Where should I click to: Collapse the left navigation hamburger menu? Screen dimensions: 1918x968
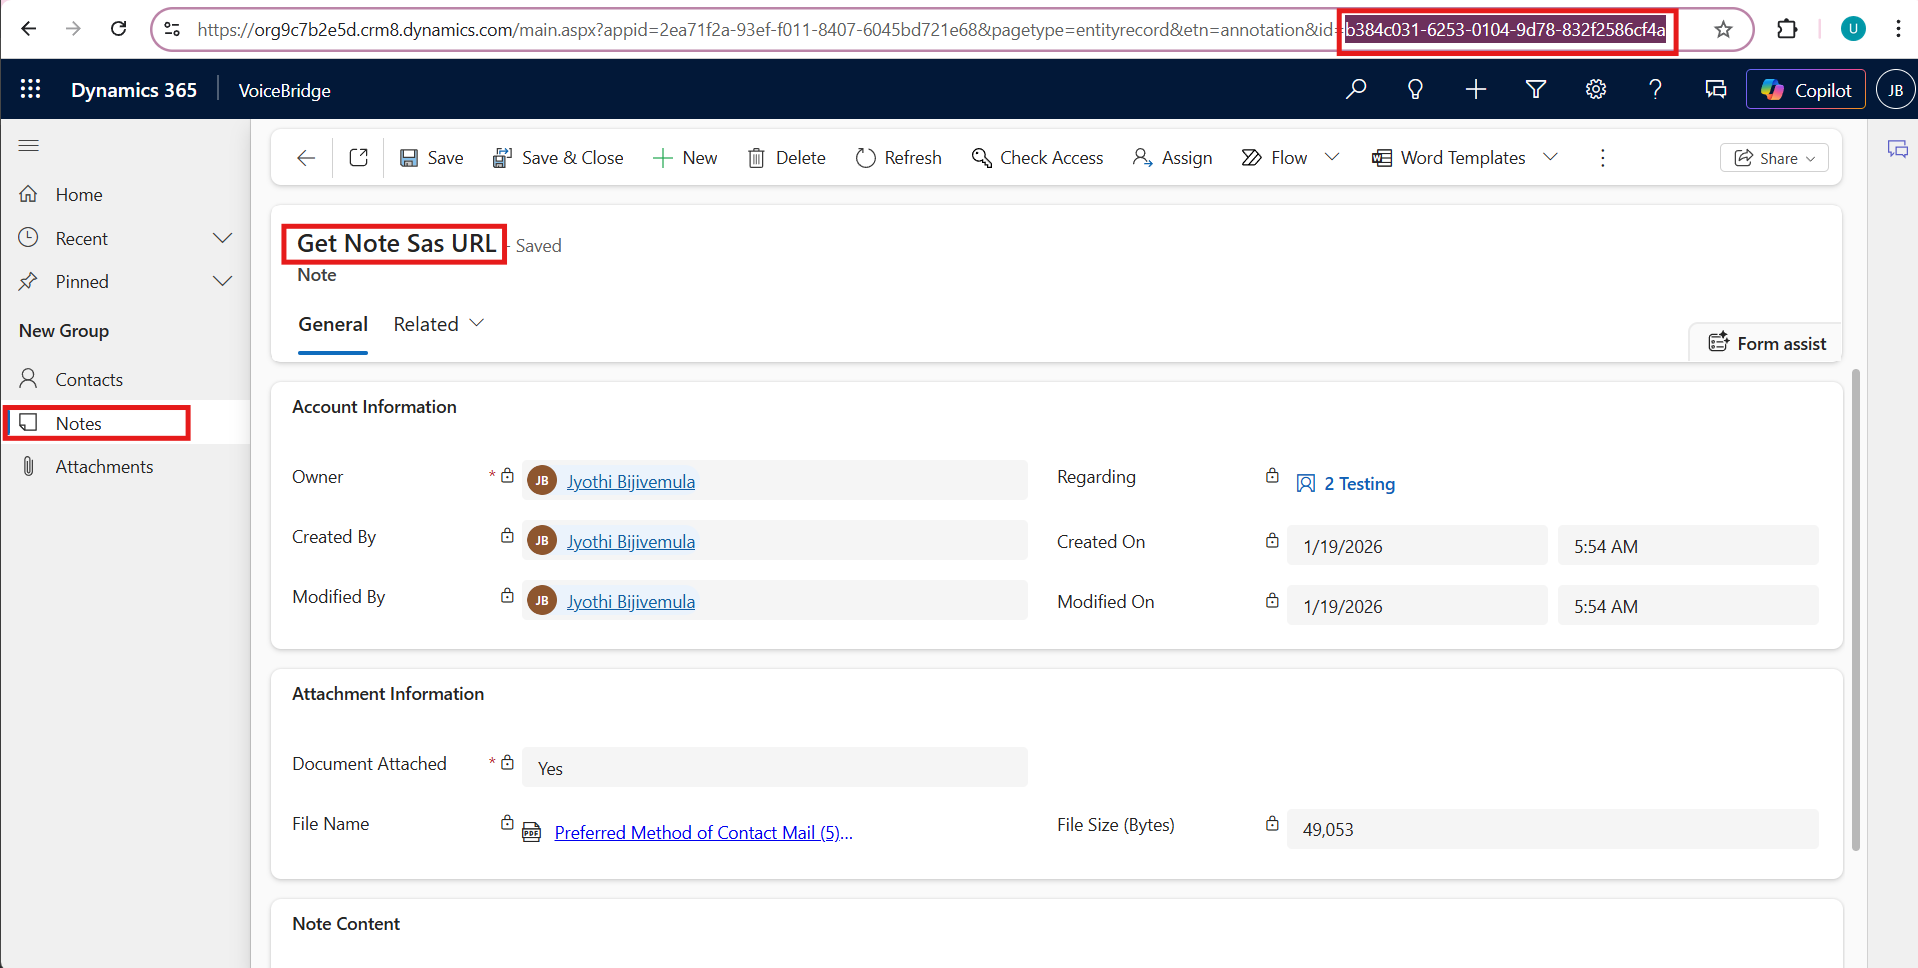29,146
